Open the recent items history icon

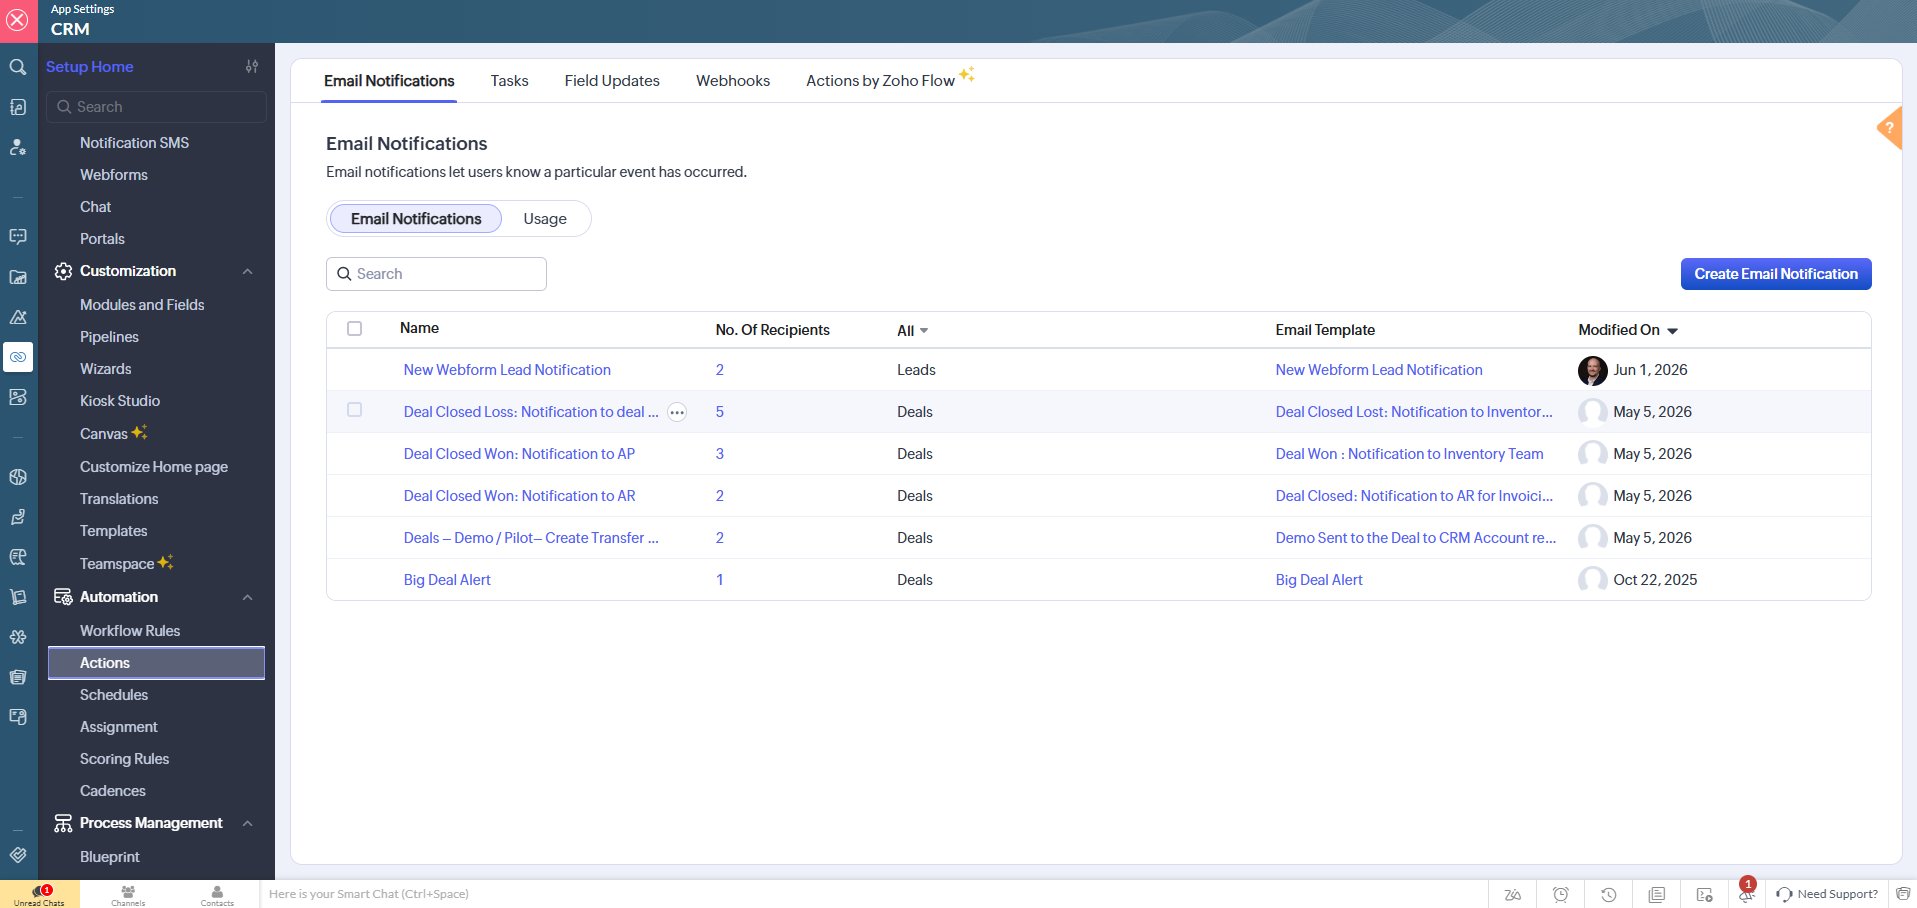point(1609,894)
